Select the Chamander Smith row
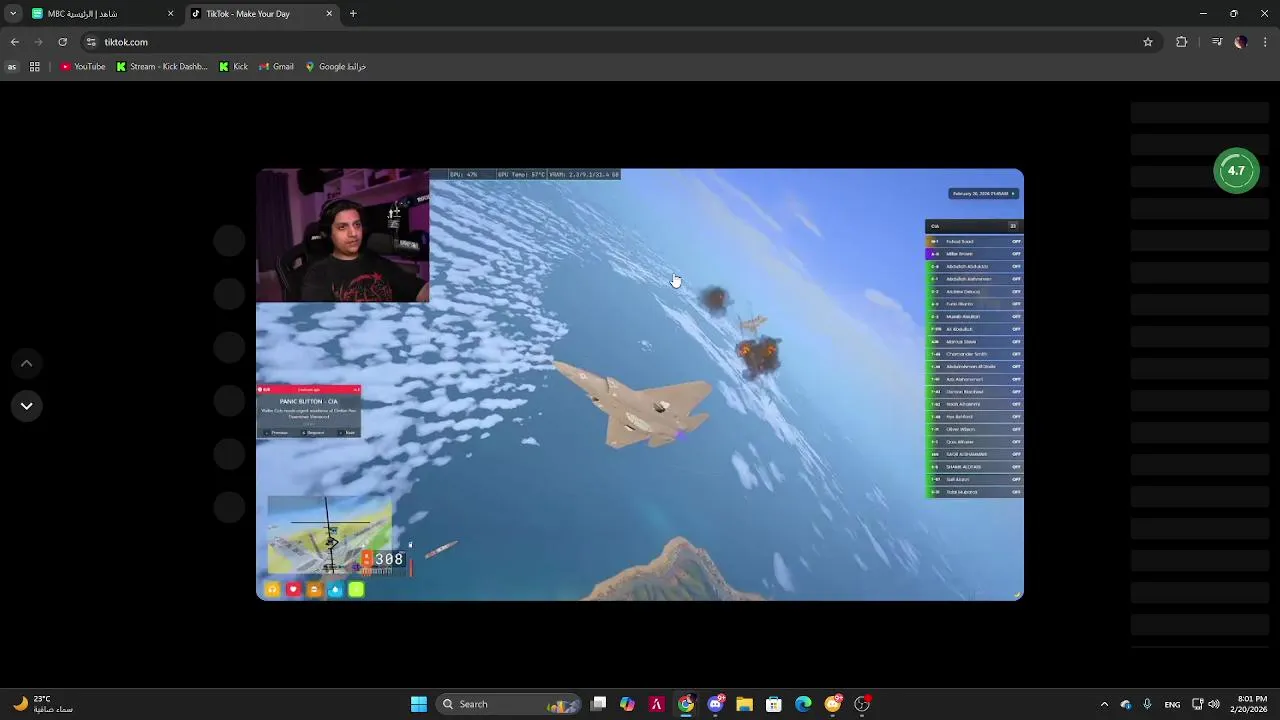Image resolution: width=1280 pixels, height=720 pixels. click(x=974, y=354)
